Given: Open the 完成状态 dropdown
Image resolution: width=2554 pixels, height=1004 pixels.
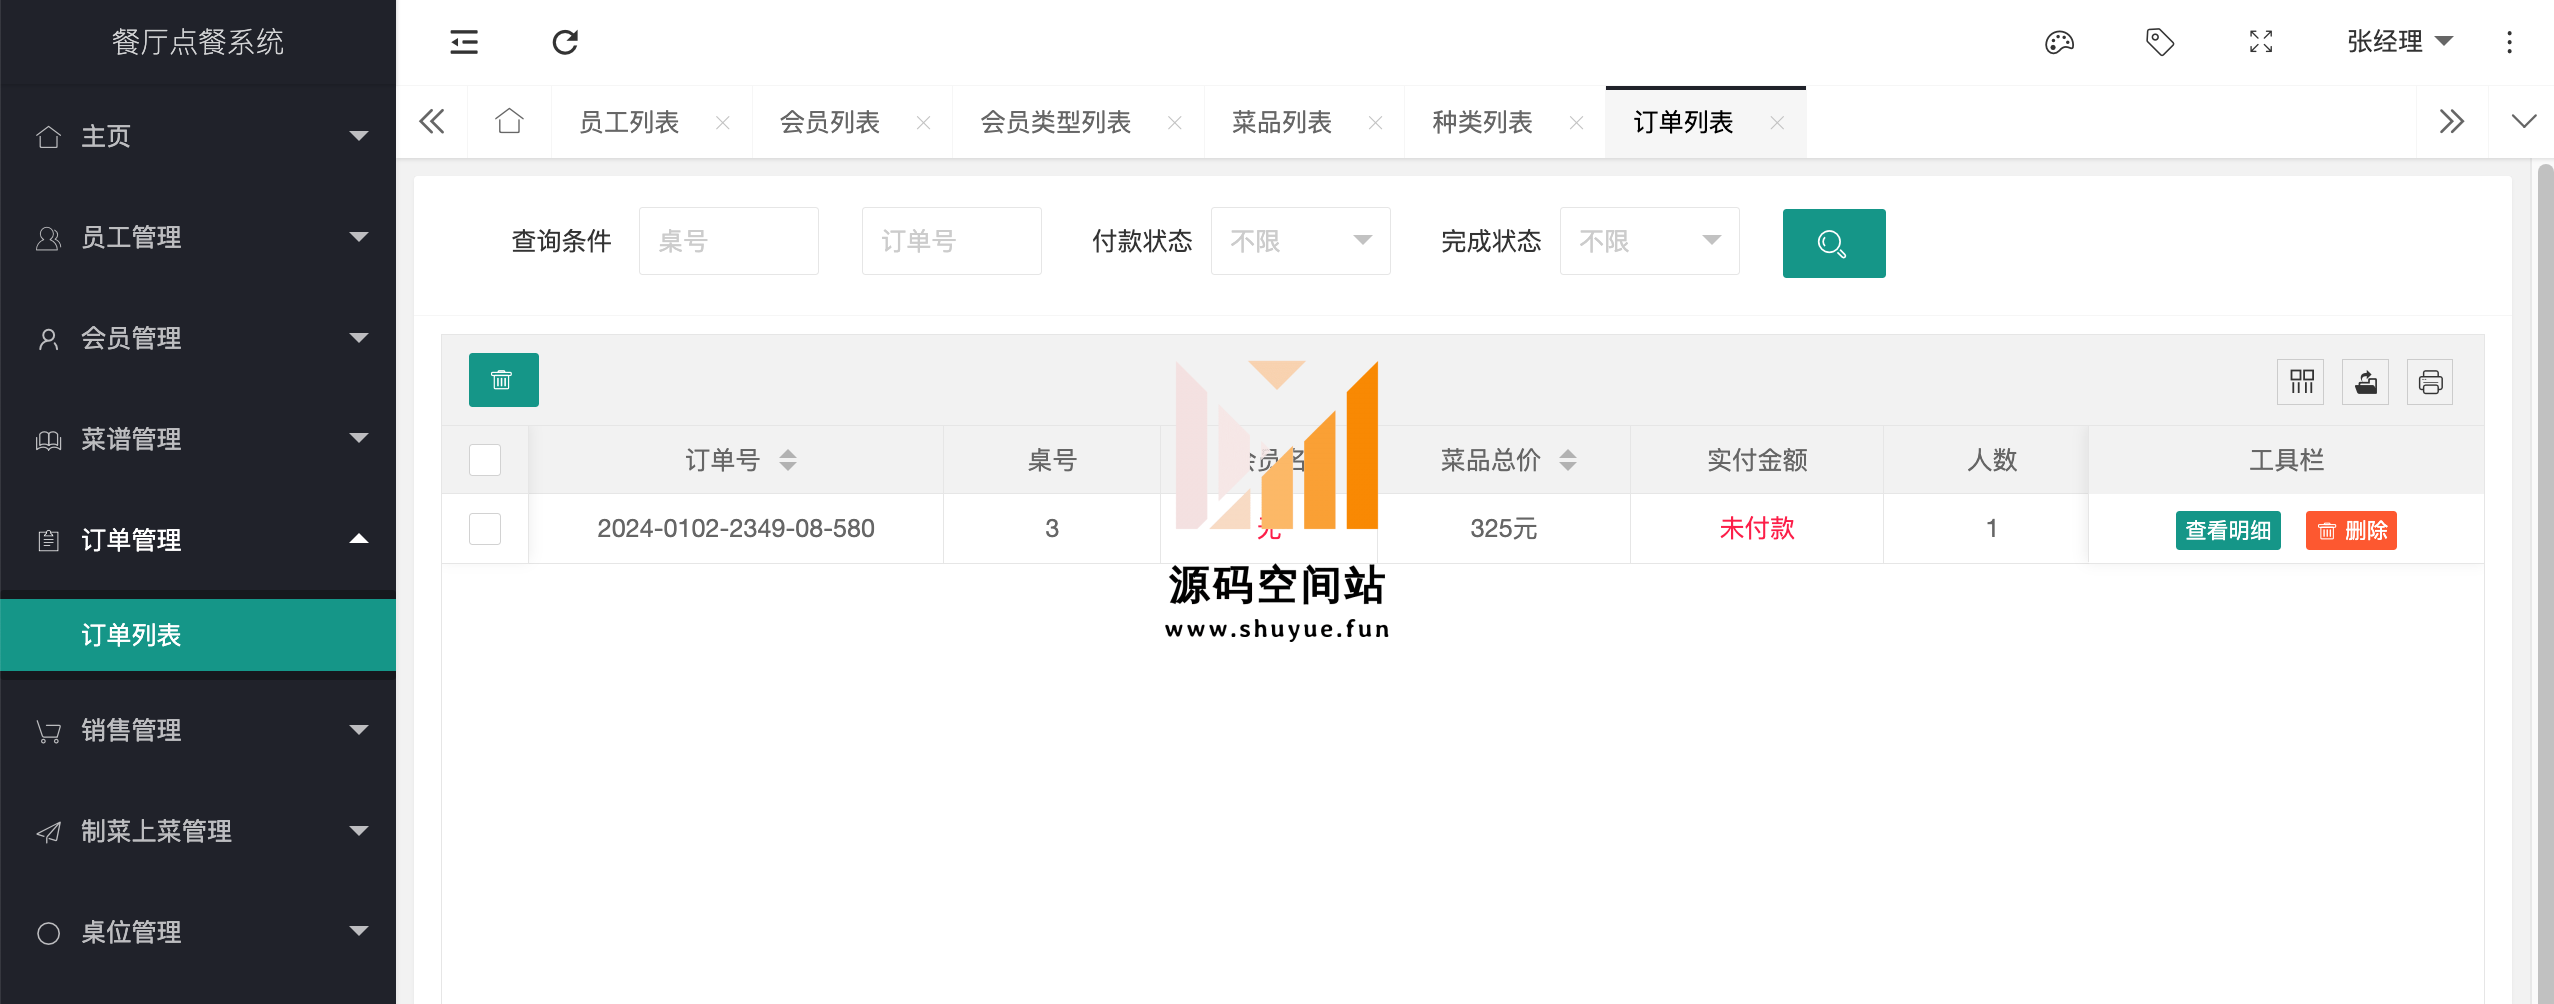Looking at the screenshot, I should pos(1650,241).
